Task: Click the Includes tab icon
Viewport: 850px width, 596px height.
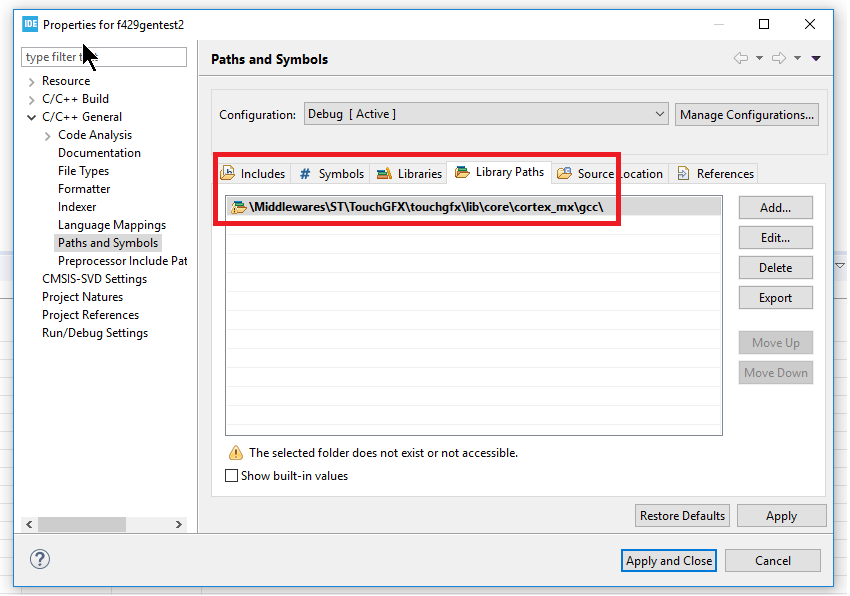Action: click(x=228, y=174)
